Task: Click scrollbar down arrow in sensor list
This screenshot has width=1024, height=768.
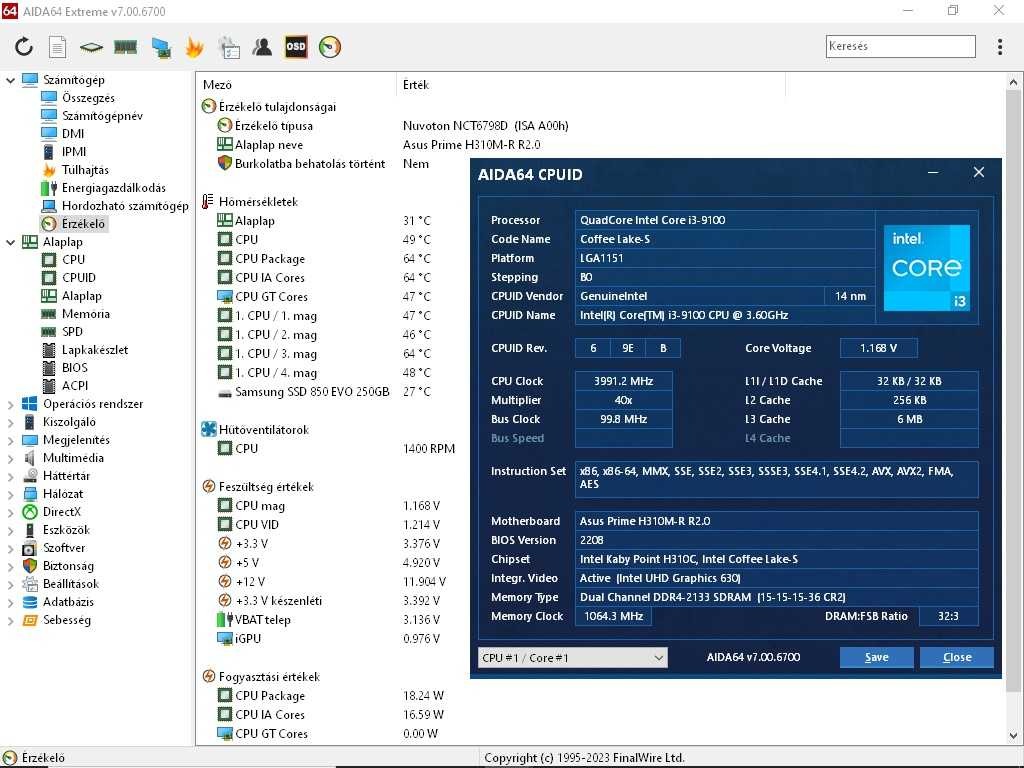Action: (1013, 735)
